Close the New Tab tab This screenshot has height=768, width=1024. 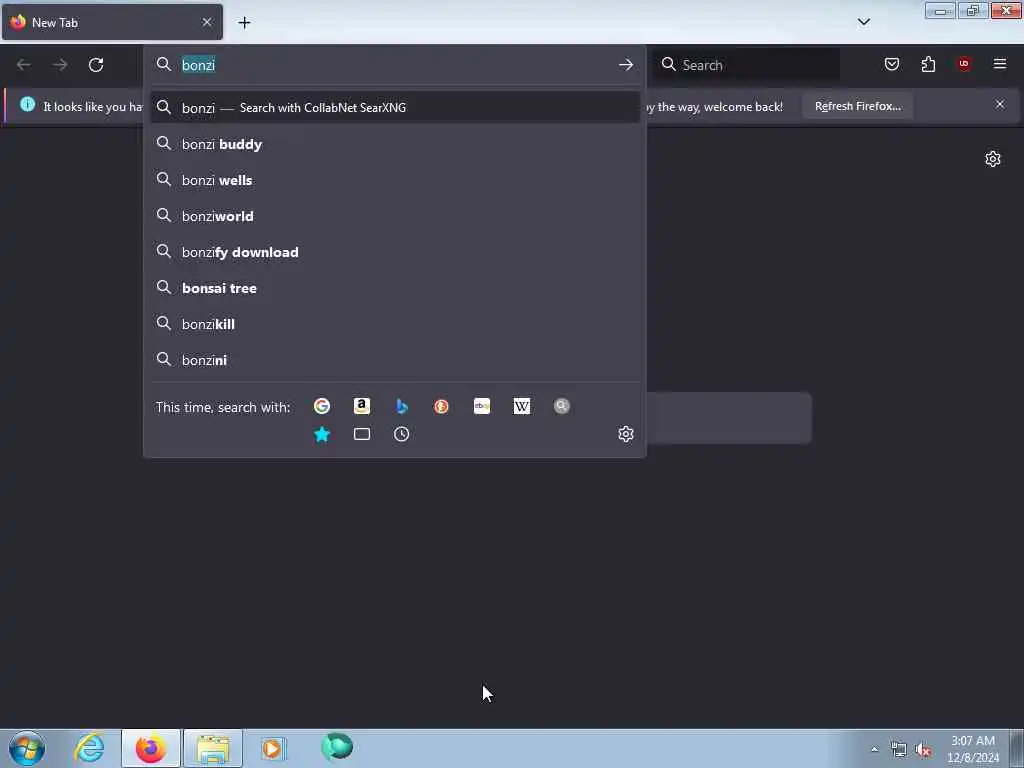click(207, 22)
